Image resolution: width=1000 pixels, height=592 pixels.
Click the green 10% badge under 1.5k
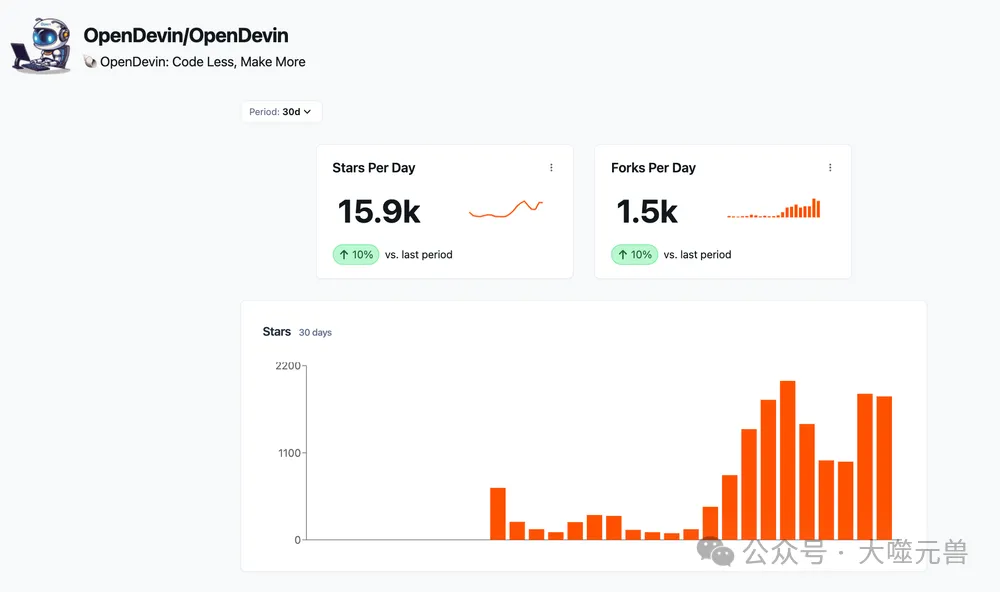pos(635,255)
